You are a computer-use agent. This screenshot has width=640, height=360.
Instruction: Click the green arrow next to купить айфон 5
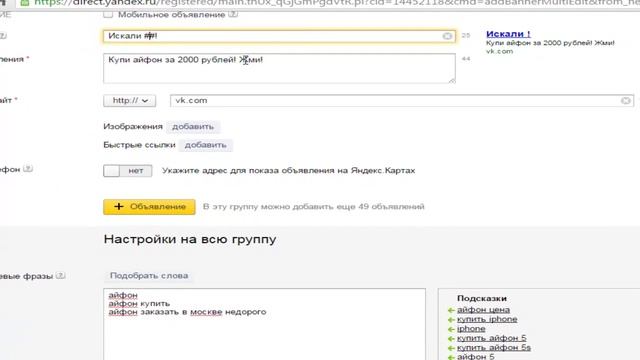451,338
